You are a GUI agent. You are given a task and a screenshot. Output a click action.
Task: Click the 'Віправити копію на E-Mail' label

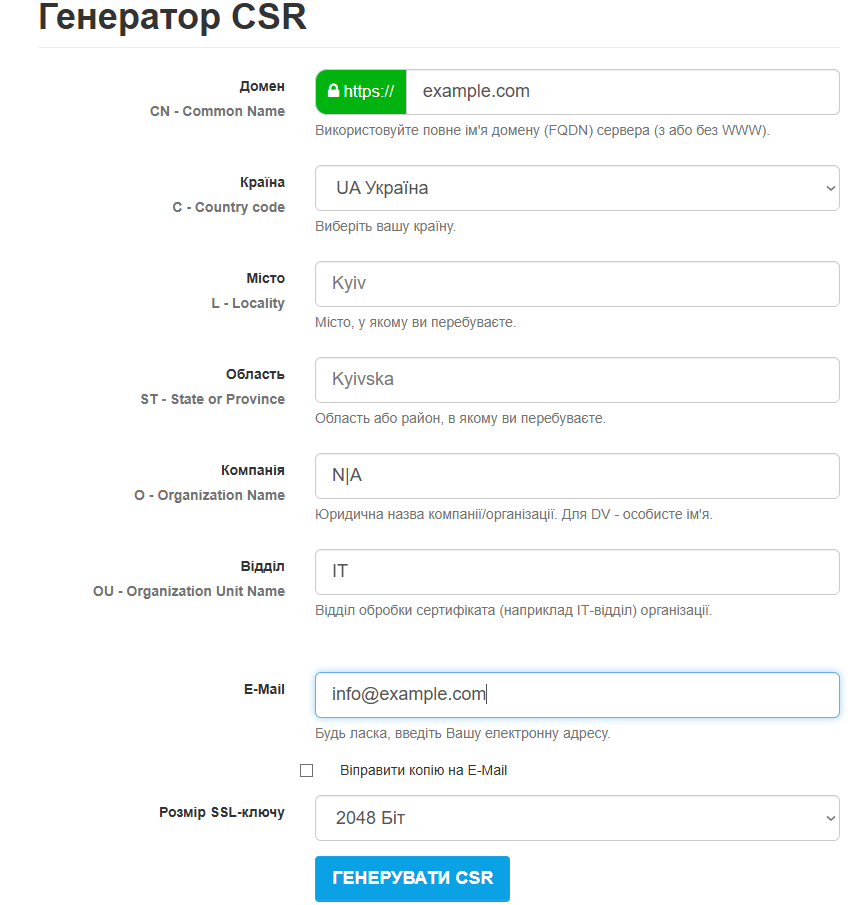[x=423, y=771]
